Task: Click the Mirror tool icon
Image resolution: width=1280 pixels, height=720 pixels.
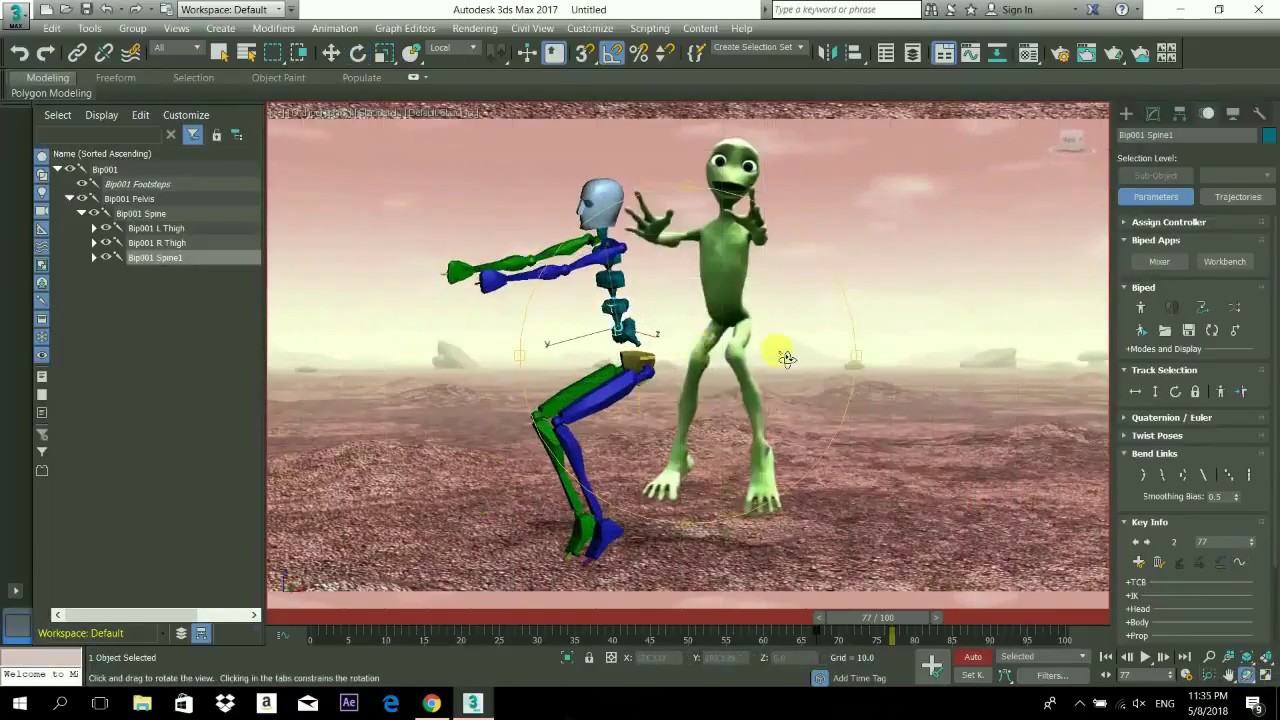Action: [826, 53]
